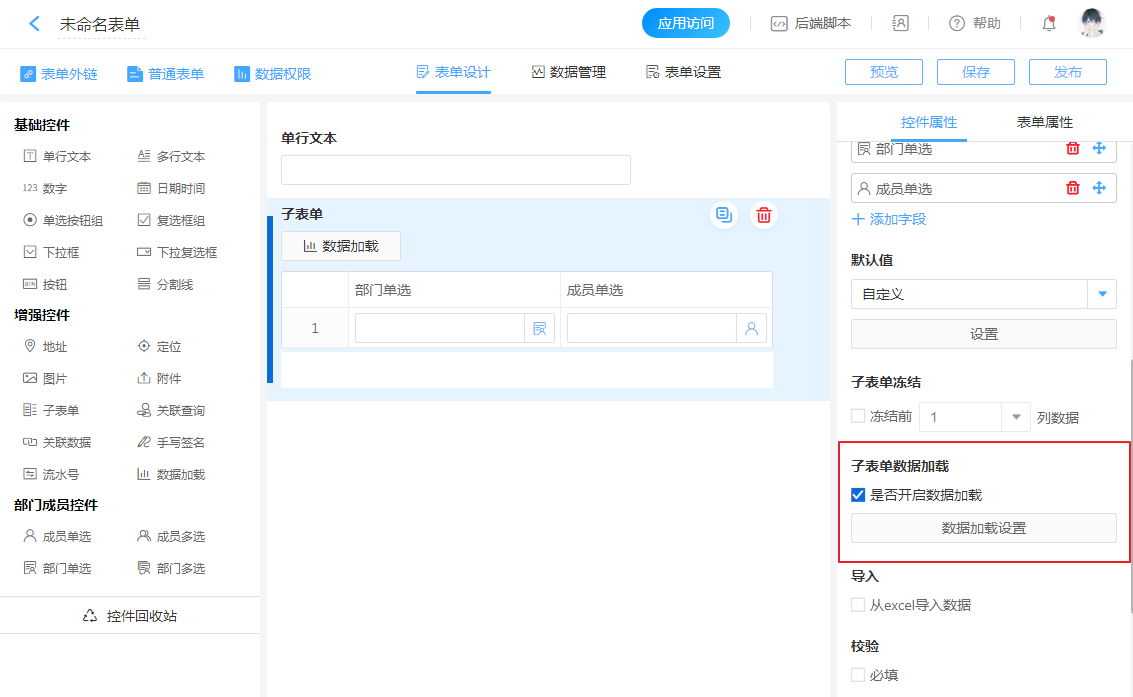This screenshot has height=697, width=1133.
Task: Uncheck 是否开启数据加载 checkbox
Action: [x=858, y=495]
